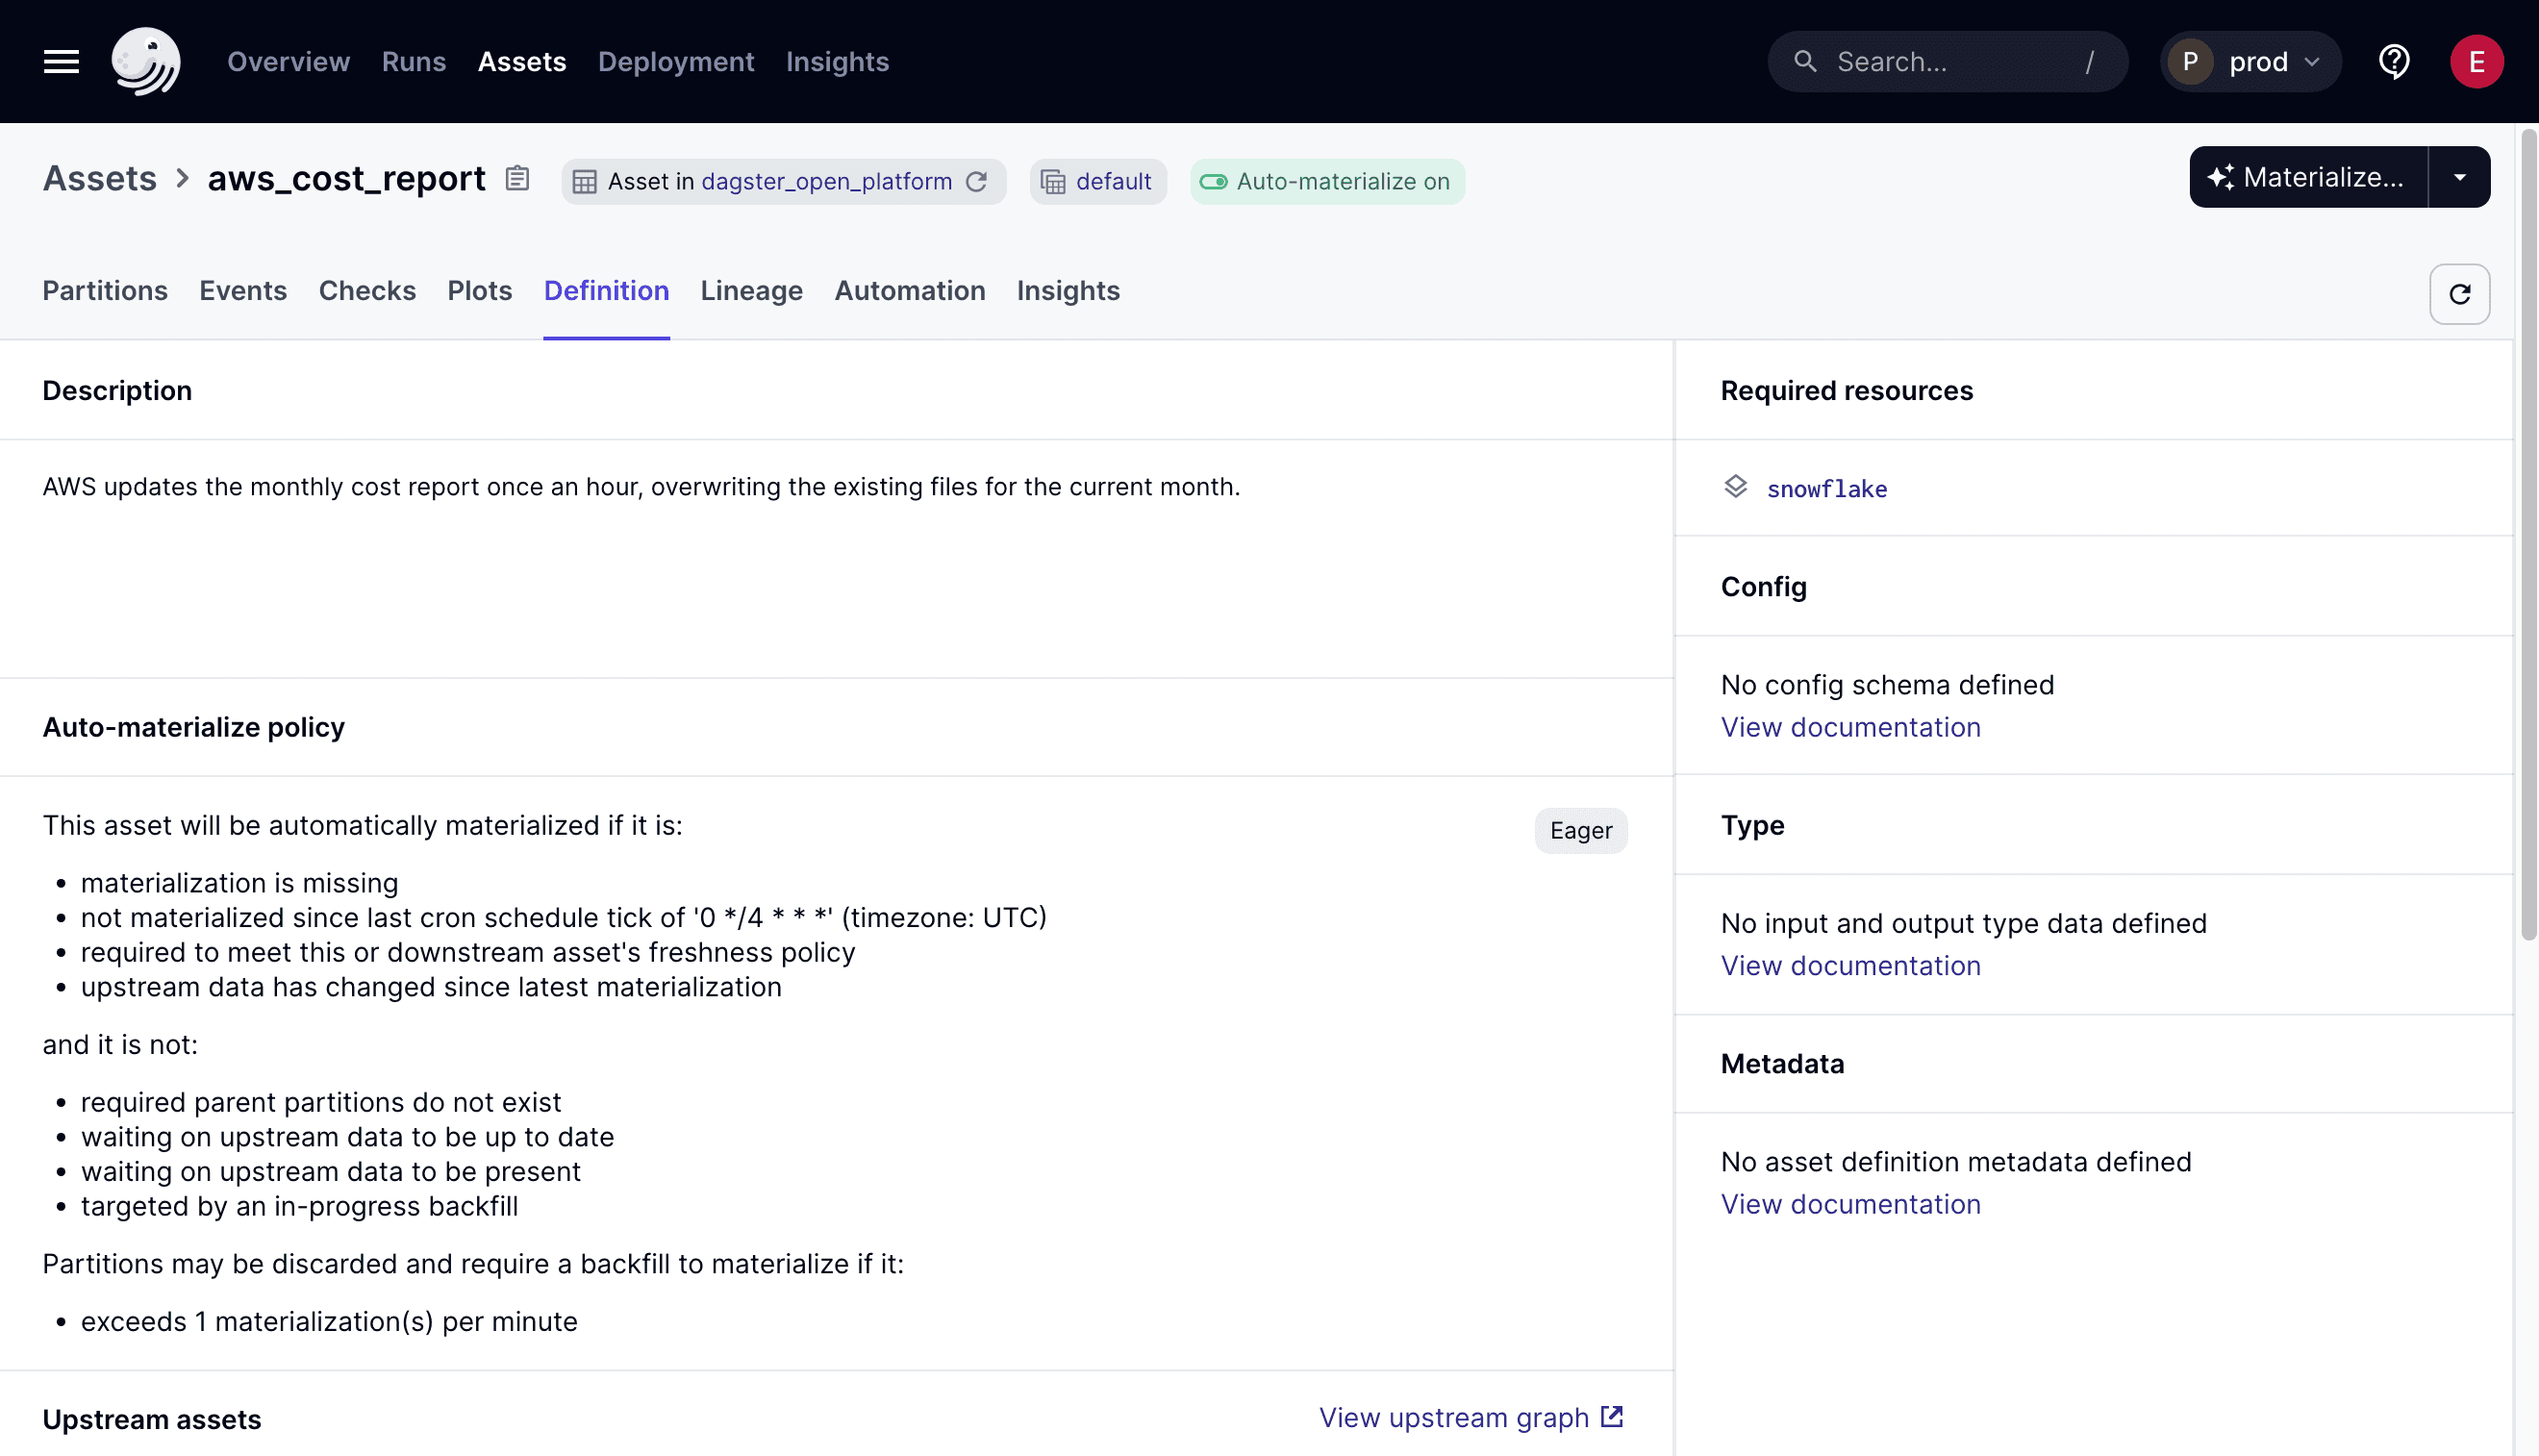
Task: Copy asset name using the clipboard icon
Action: click(x=517, y=178)
